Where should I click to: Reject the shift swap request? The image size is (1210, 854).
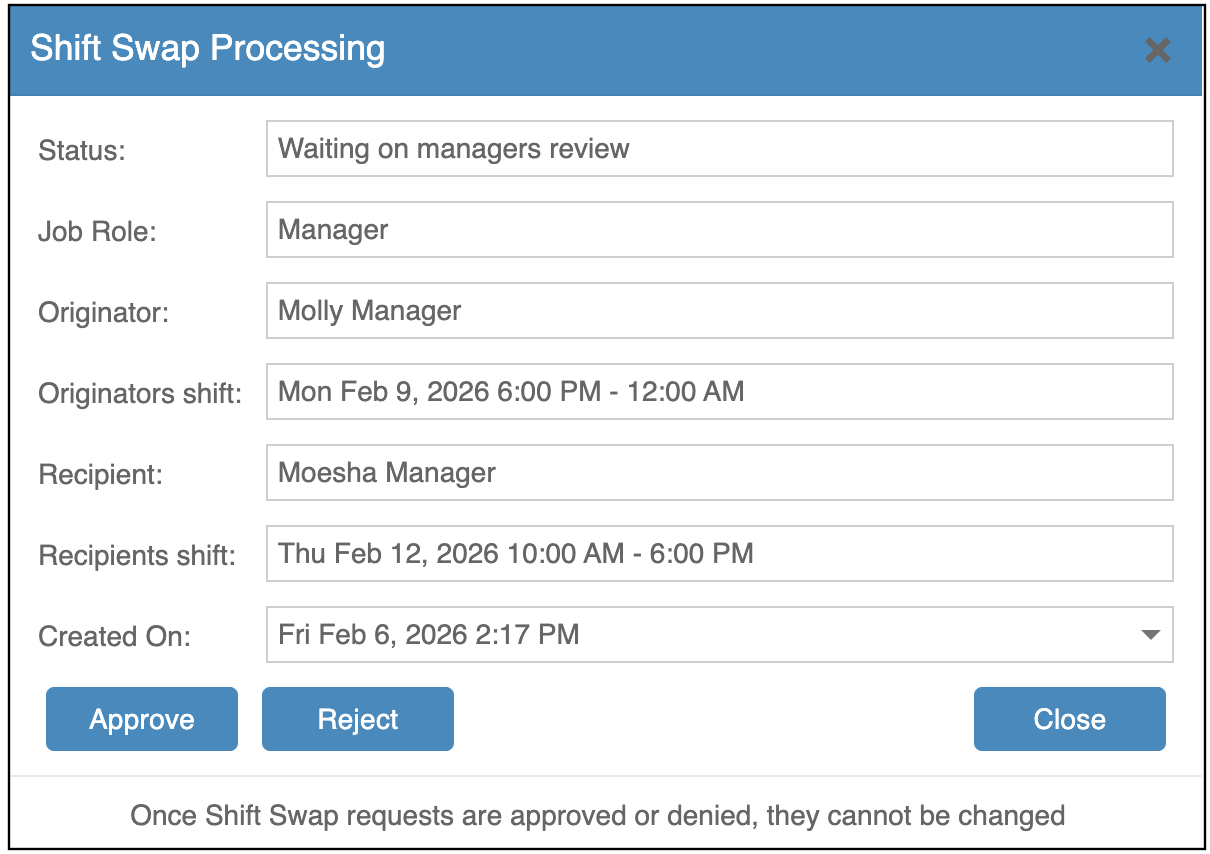(x=358, y=719)
